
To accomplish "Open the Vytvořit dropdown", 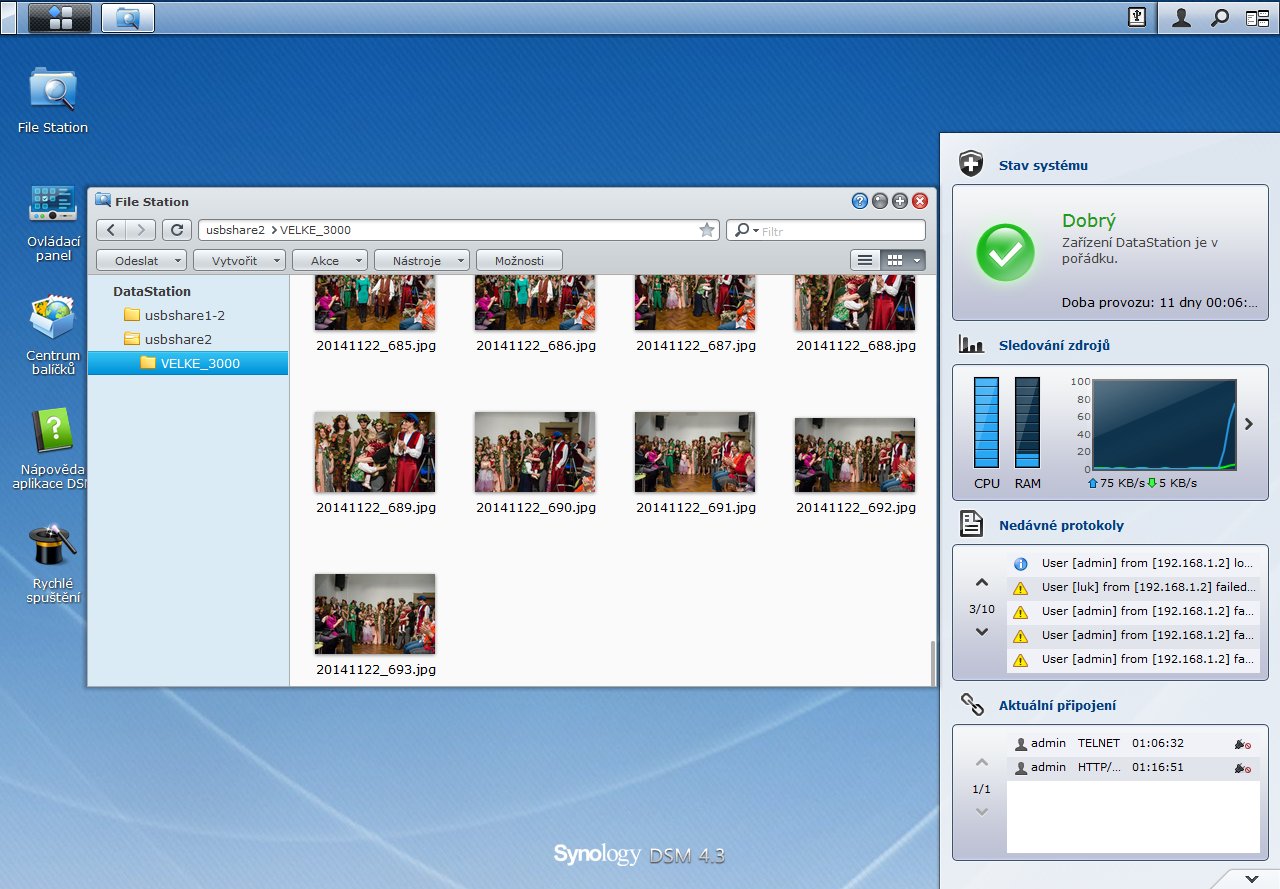I will pos(239,260).
